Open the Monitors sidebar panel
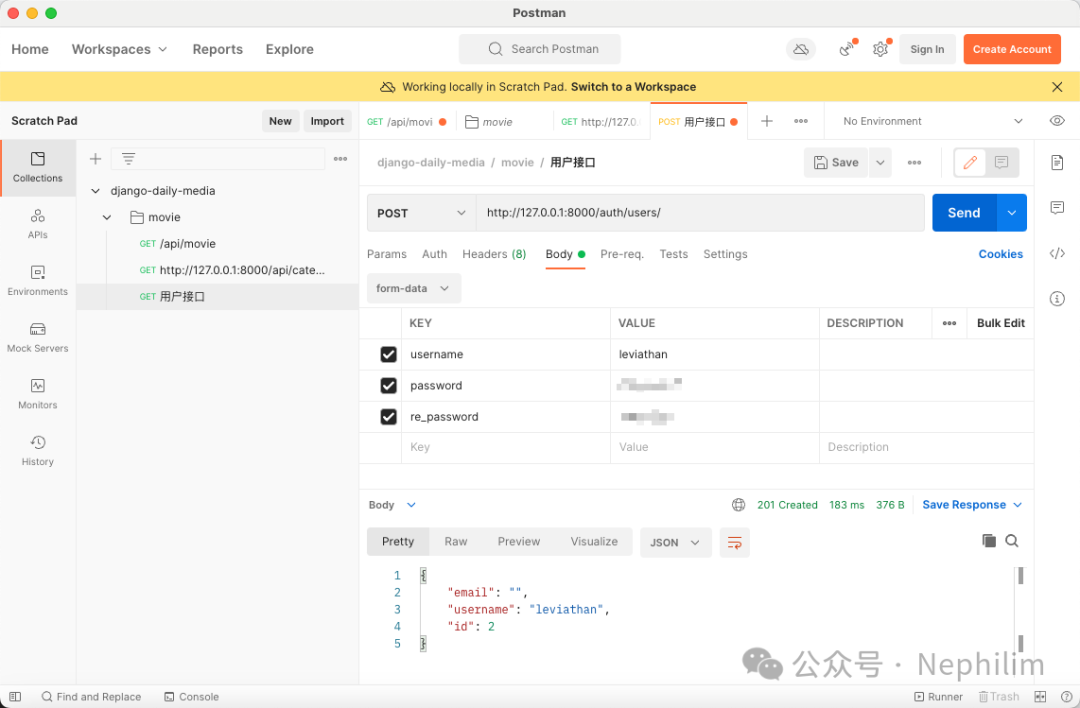The height and width of the screenshot is (708, 1080). [x=38, y=394]
